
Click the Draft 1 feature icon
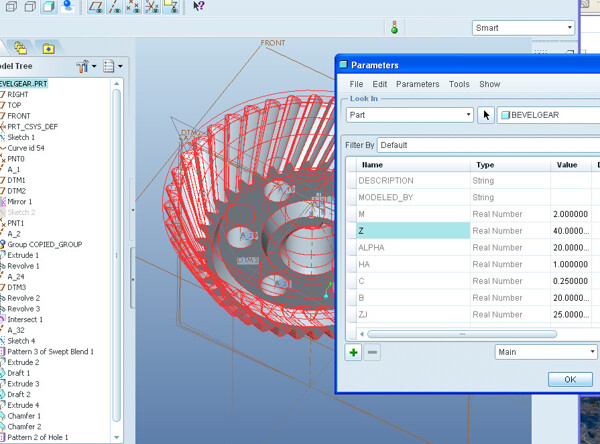point(2,373)
